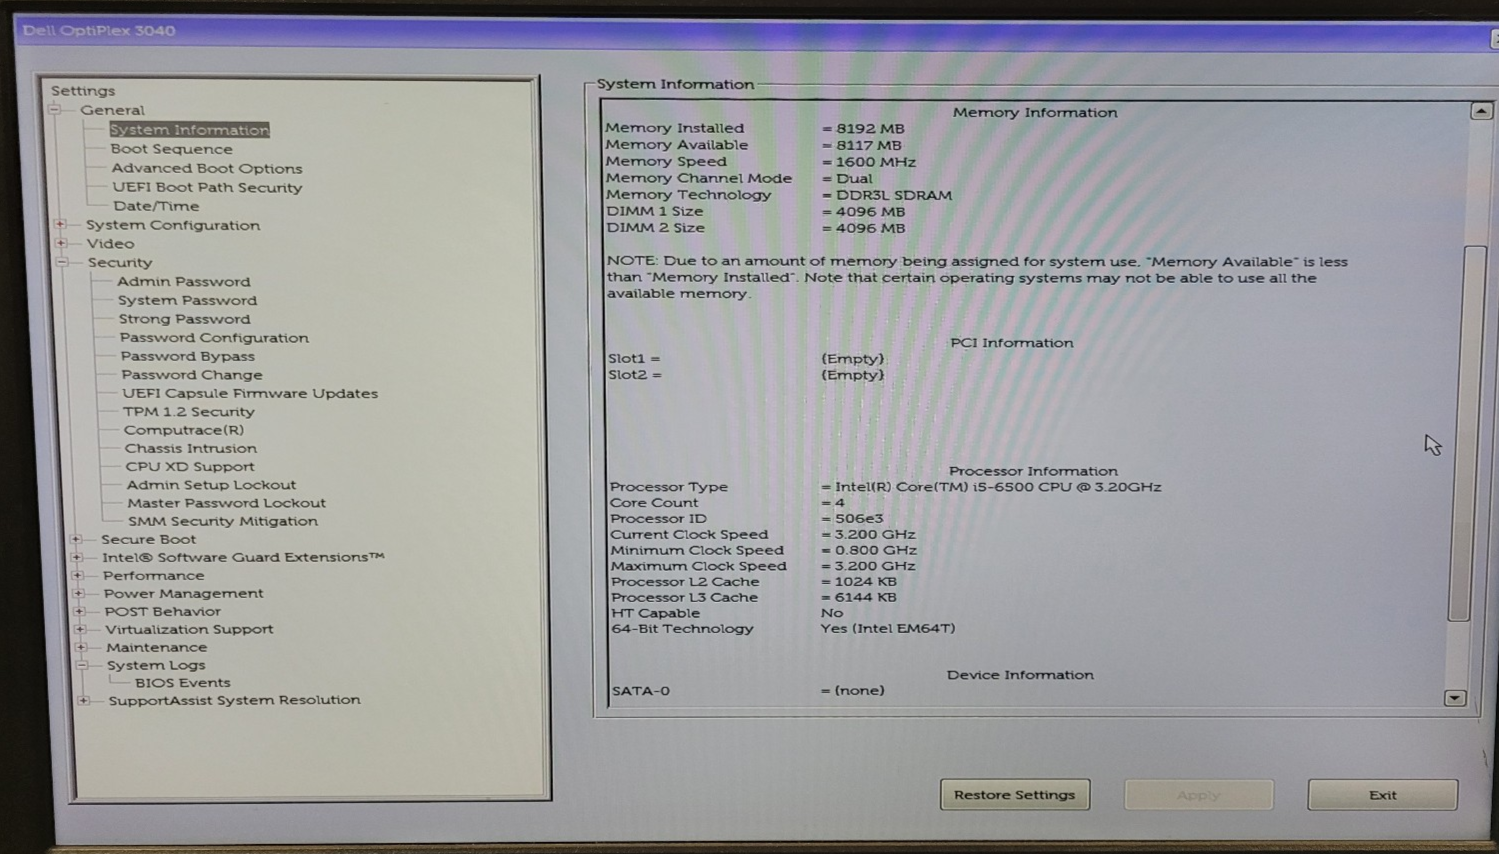This screenshot has height=854, width=1499.
Task: Click the scroll up arrow
Action: [1481, 111]
